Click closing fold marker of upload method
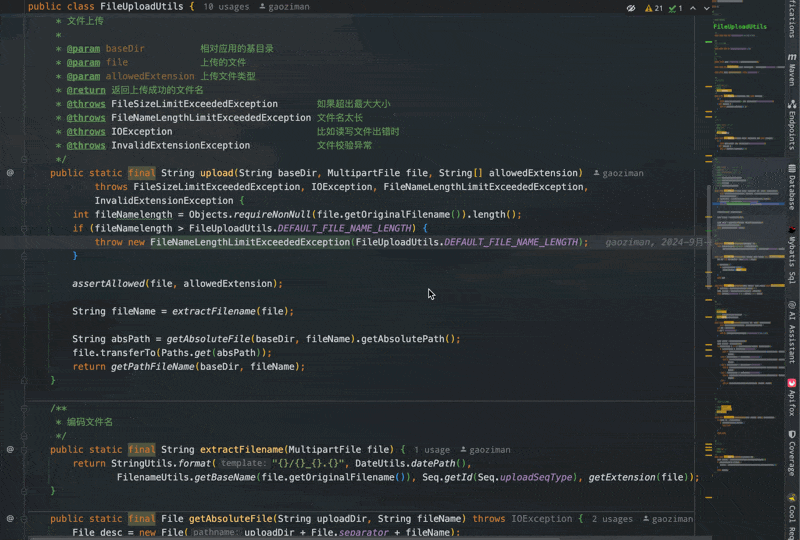The height and width of the screenshot is (540, 800). 24,380
